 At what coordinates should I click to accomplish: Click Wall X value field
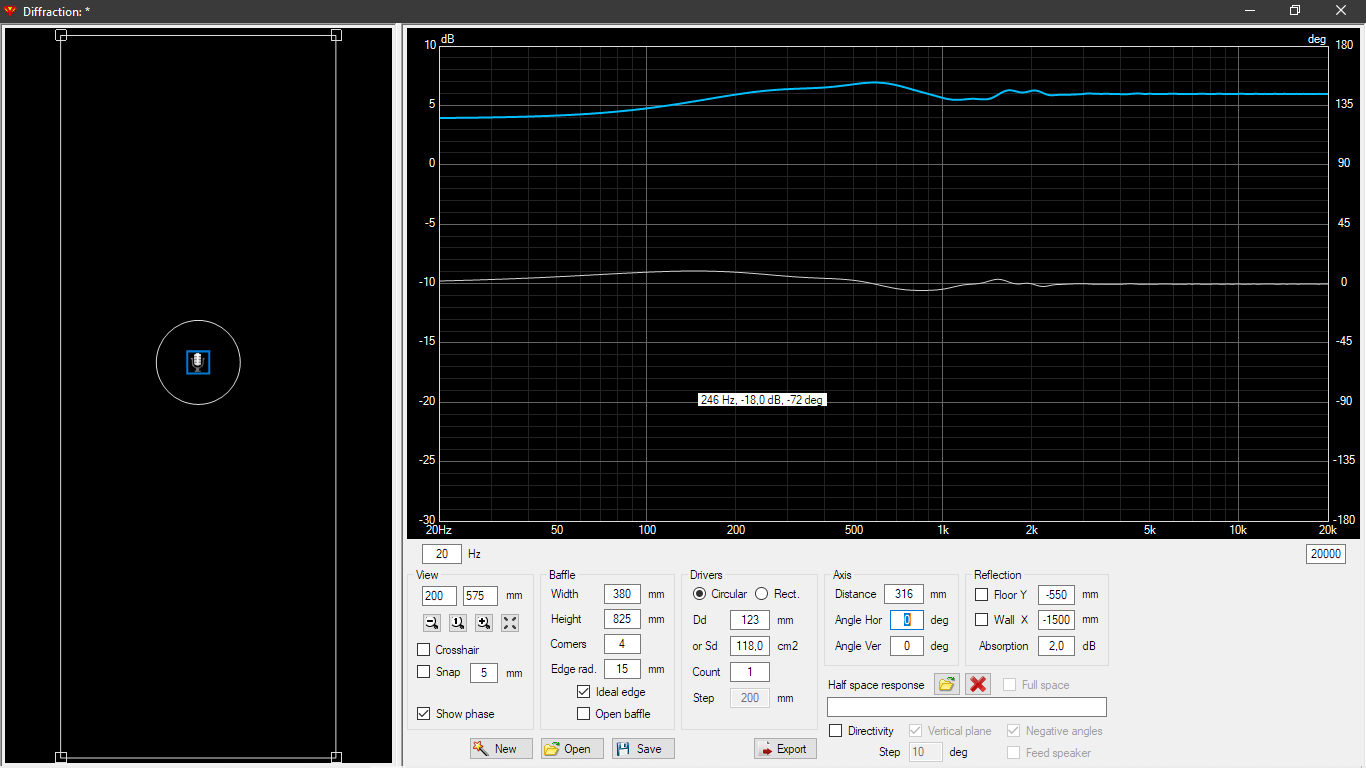point(1056,620)
